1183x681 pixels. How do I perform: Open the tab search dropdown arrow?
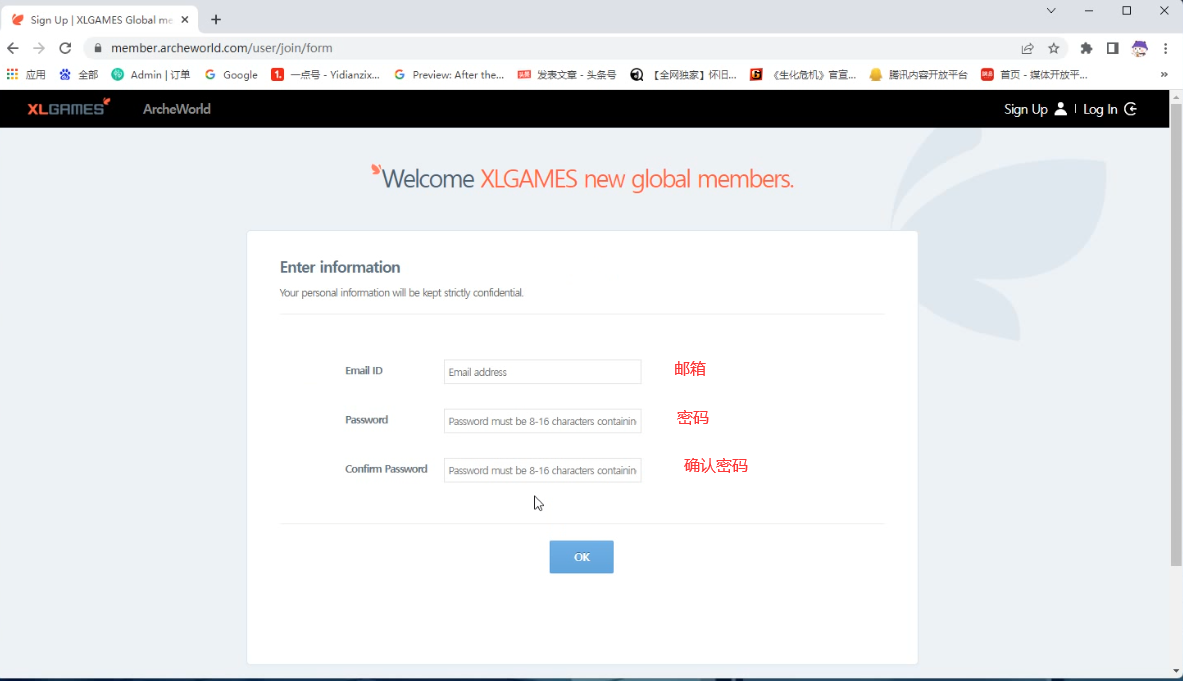coord(1051,11)
